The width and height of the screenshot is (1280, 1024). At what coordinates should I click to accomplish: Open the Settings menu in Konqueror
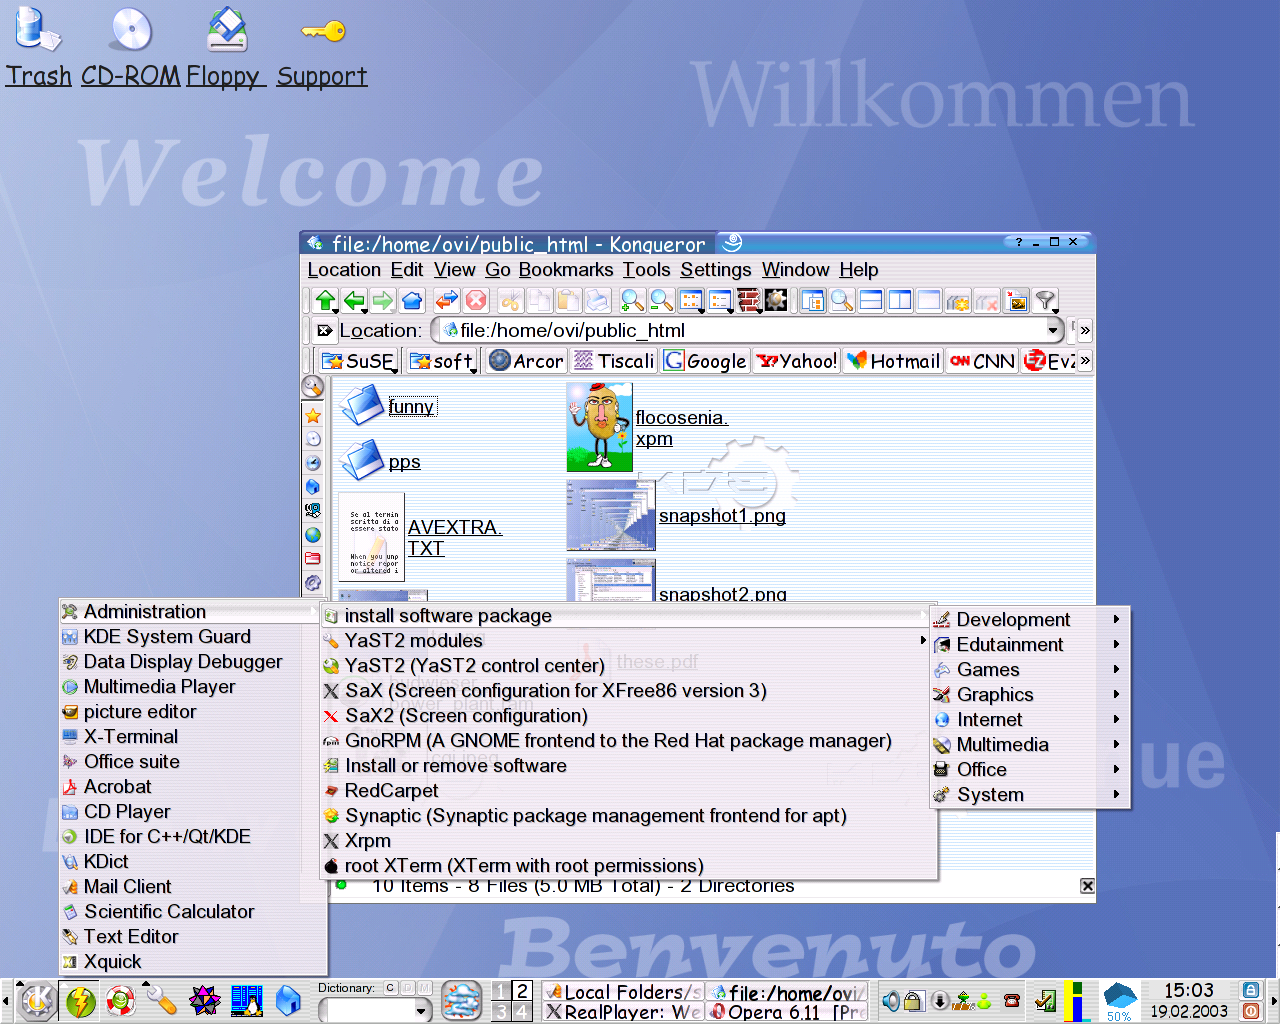715,270
